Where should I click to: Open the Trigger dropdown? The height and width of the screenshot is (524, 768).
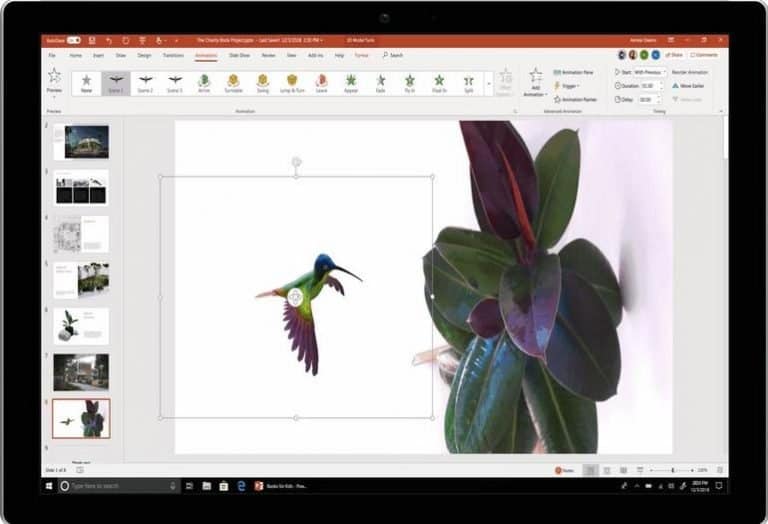pyautogui.click(x=567, y=86)
